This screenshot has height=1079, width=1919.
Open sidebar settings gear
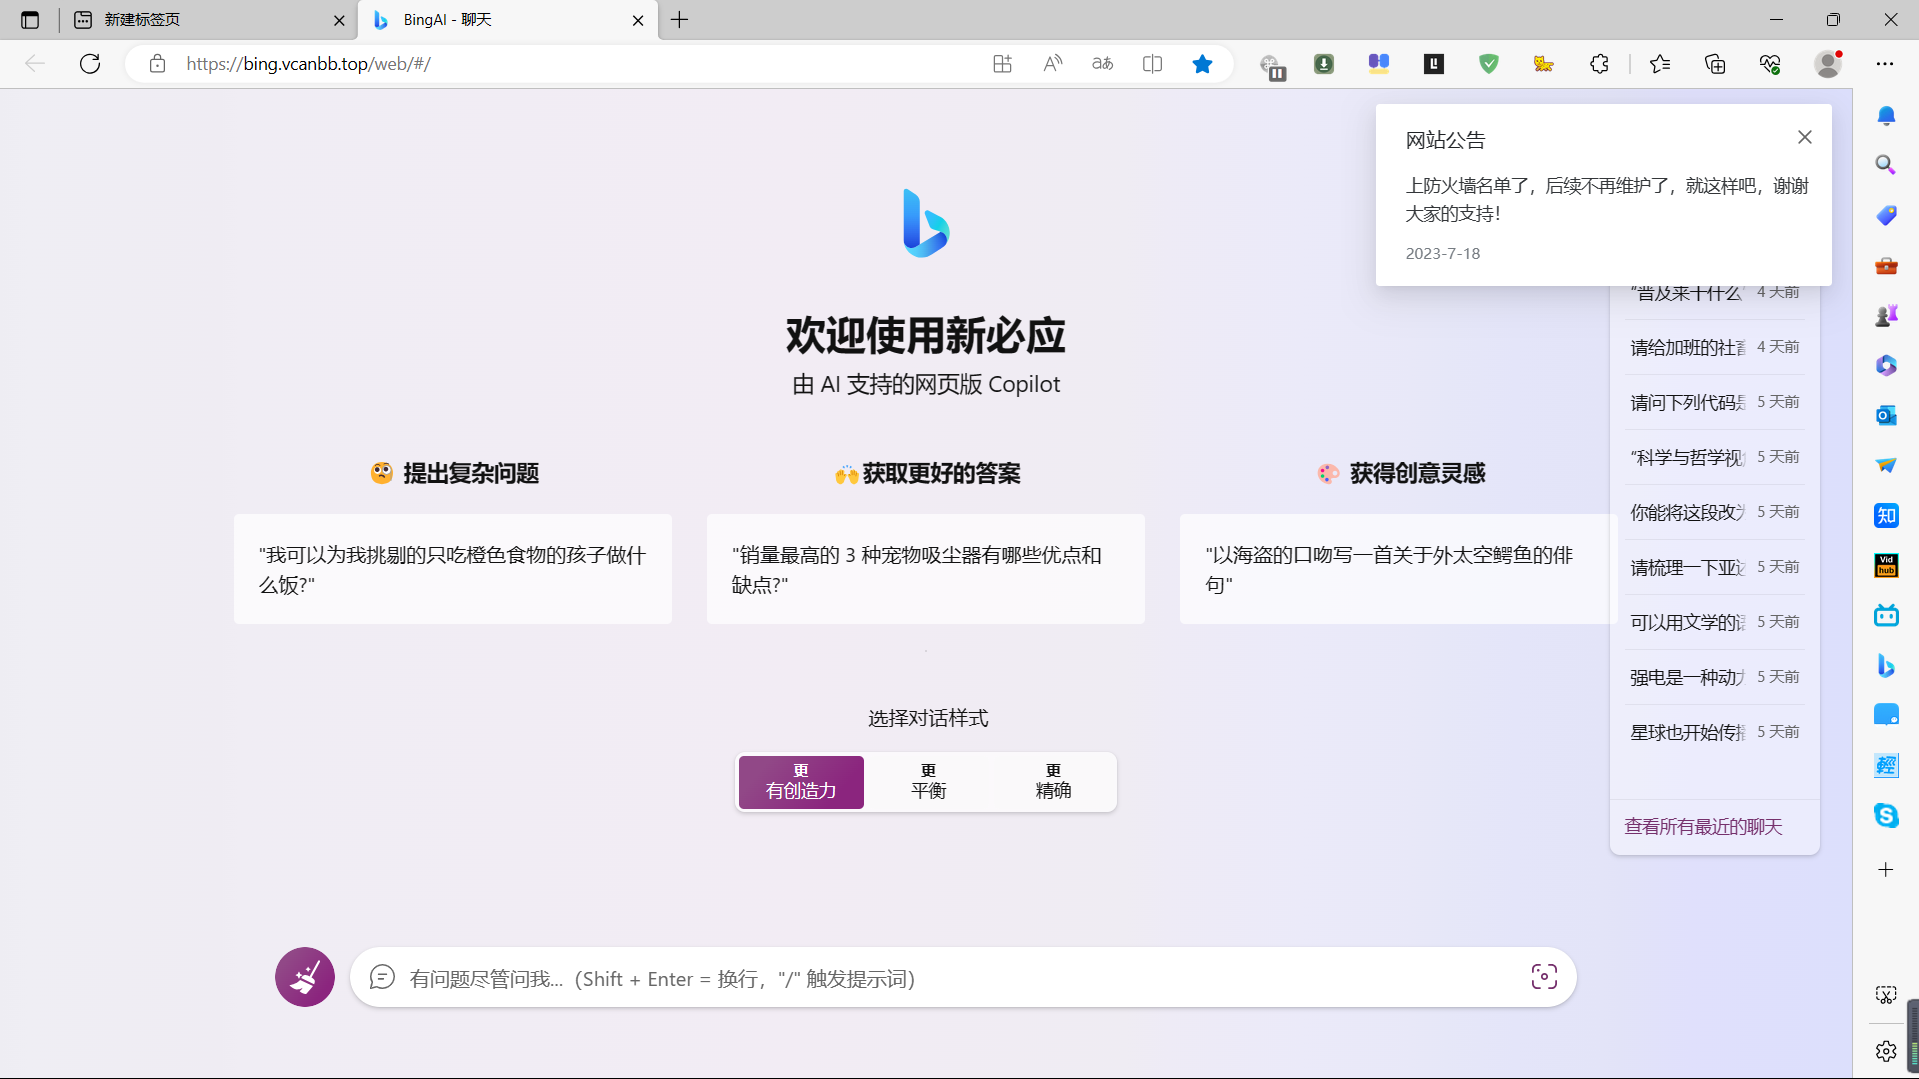click(1886, 1051)
